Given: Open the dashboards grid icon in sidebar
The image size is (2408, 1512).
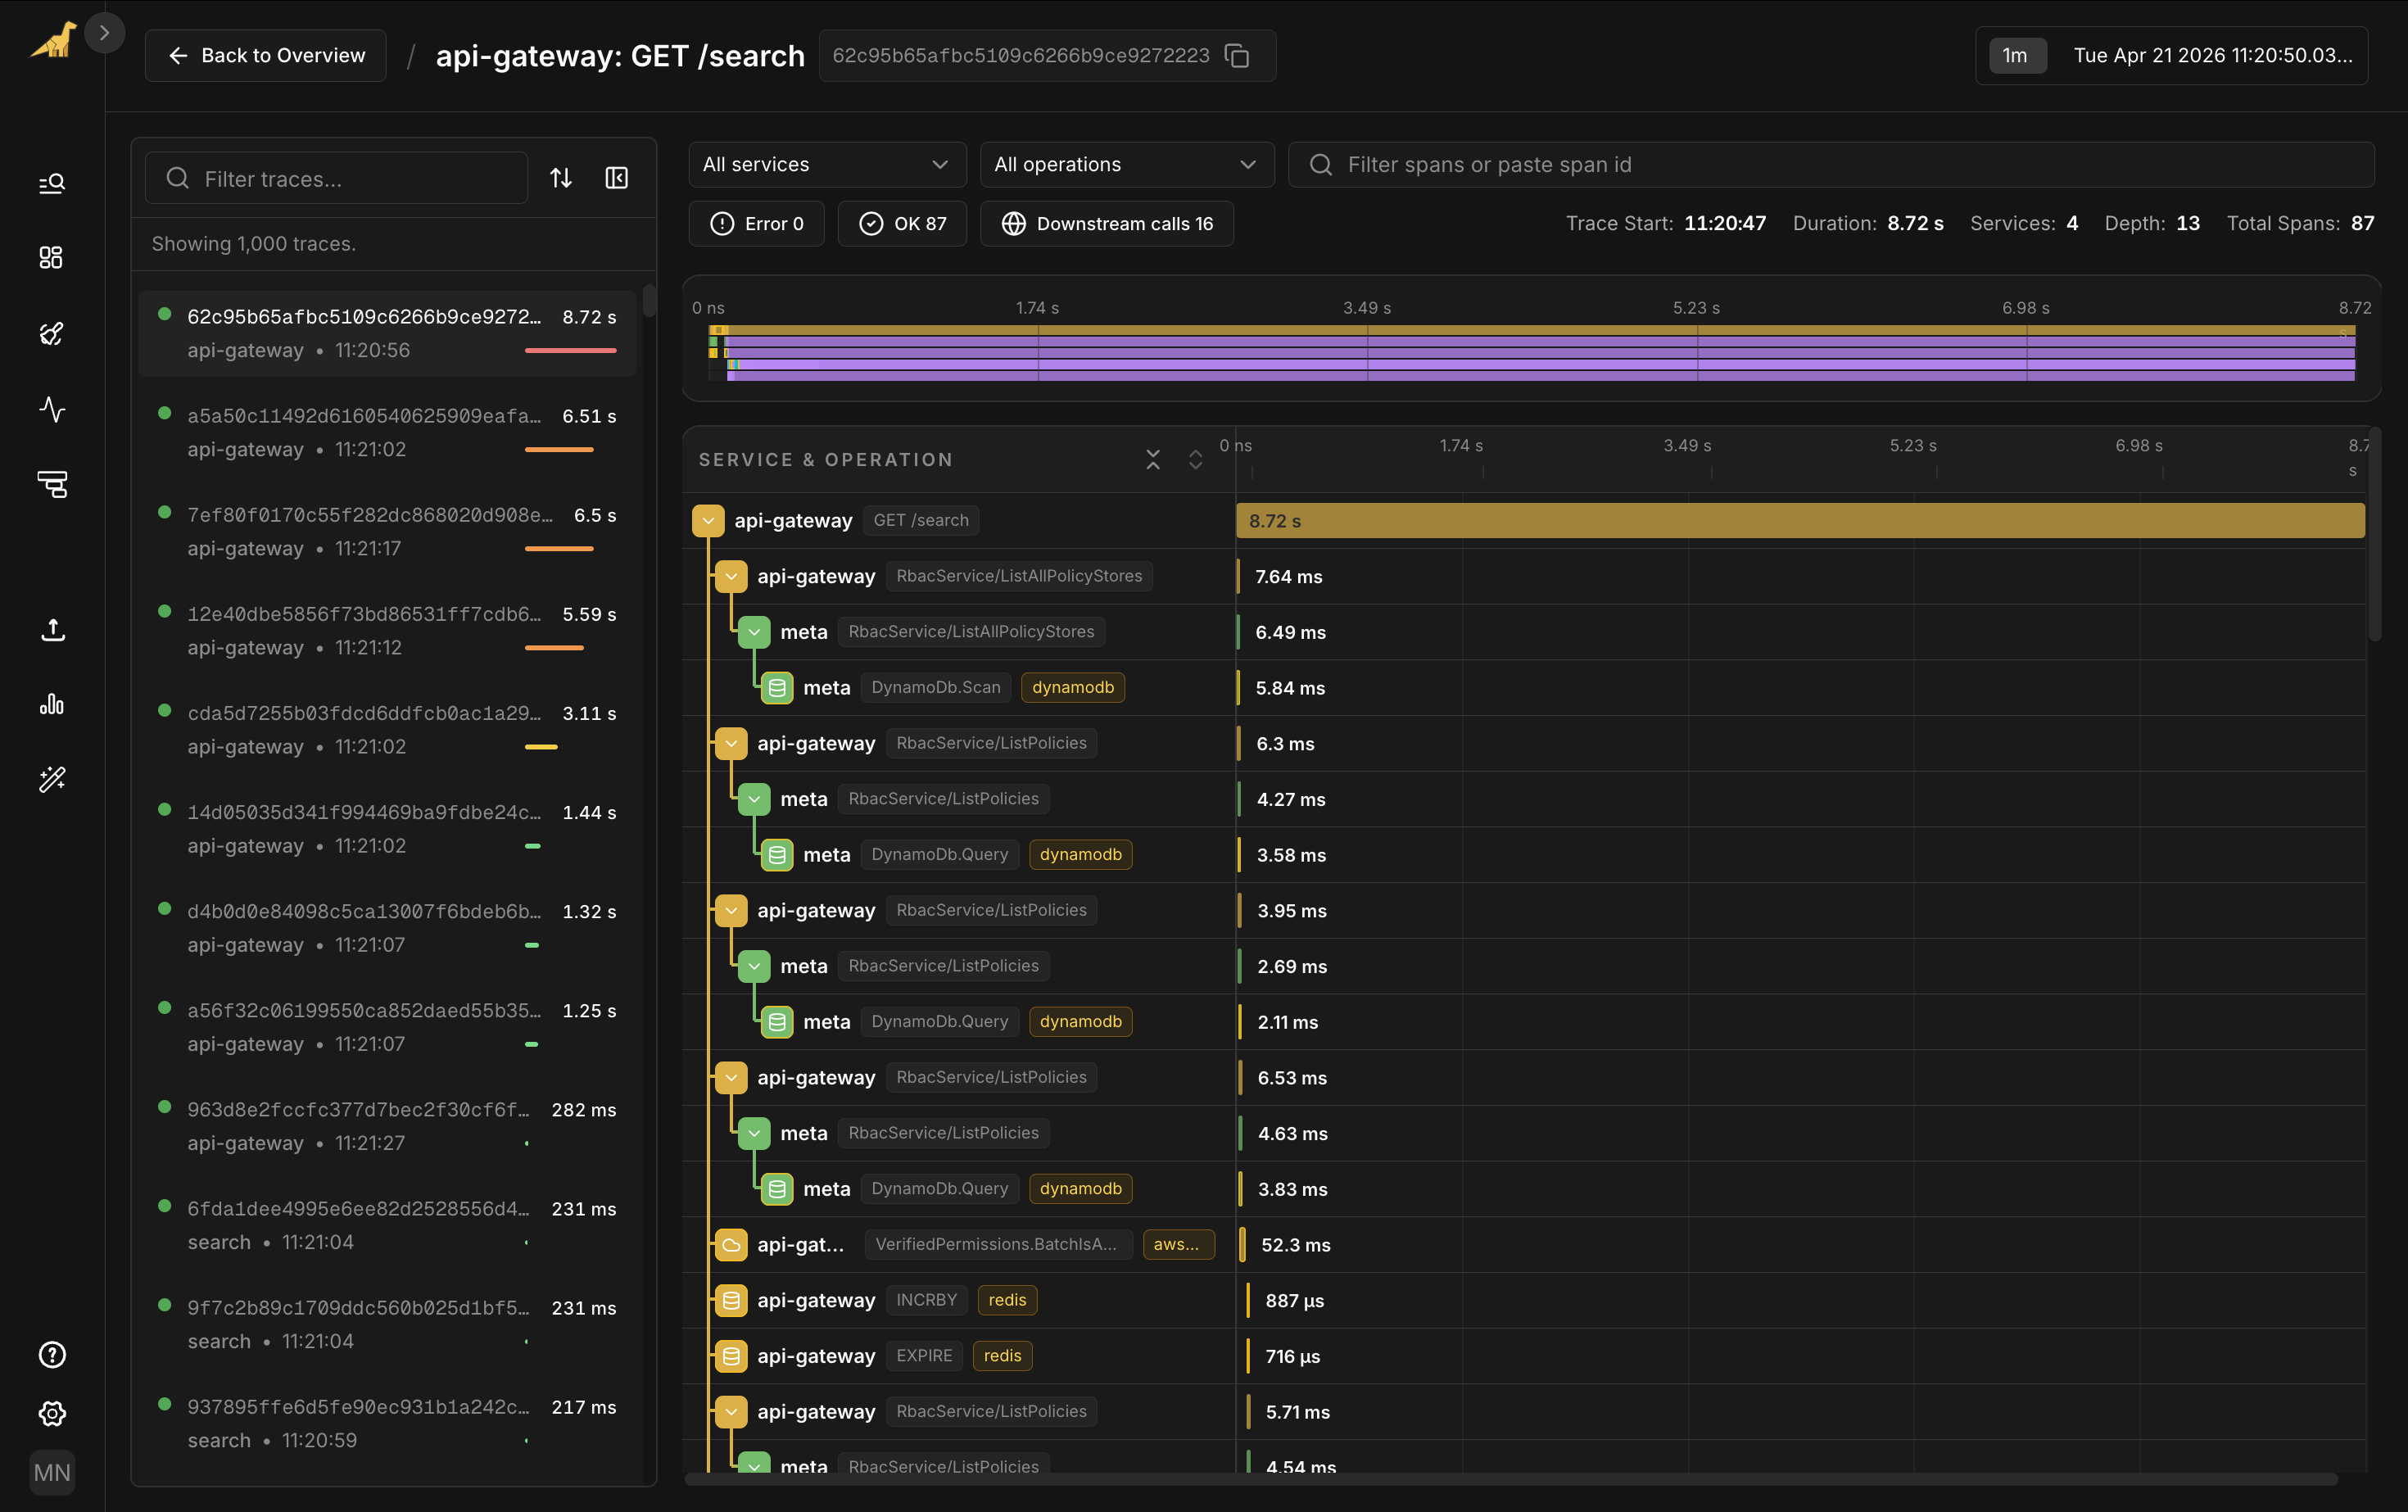Looking at the screenshot, I should point(52,258).
